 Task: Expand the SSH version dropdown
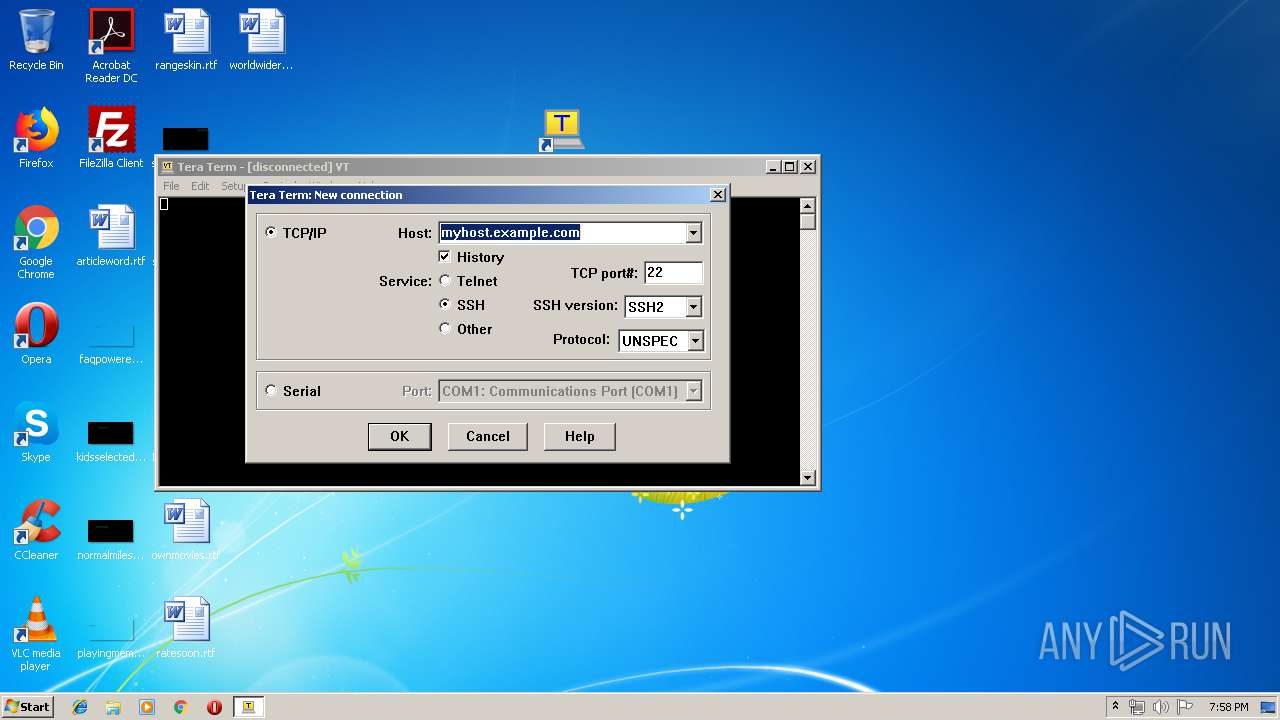coord(693,307)
